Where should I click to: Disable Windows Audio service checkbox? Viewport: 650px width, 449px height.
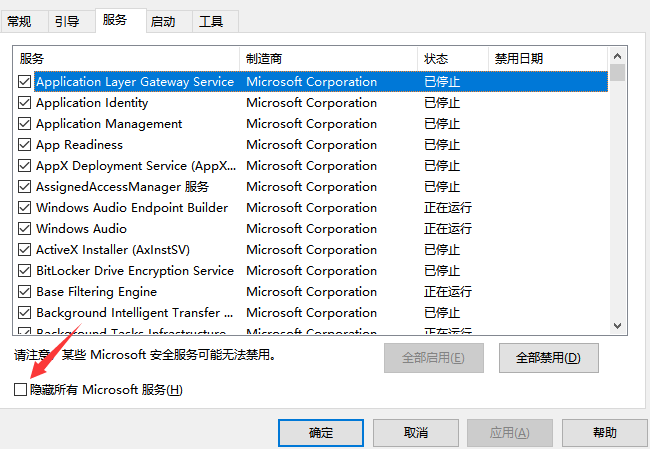25,229
